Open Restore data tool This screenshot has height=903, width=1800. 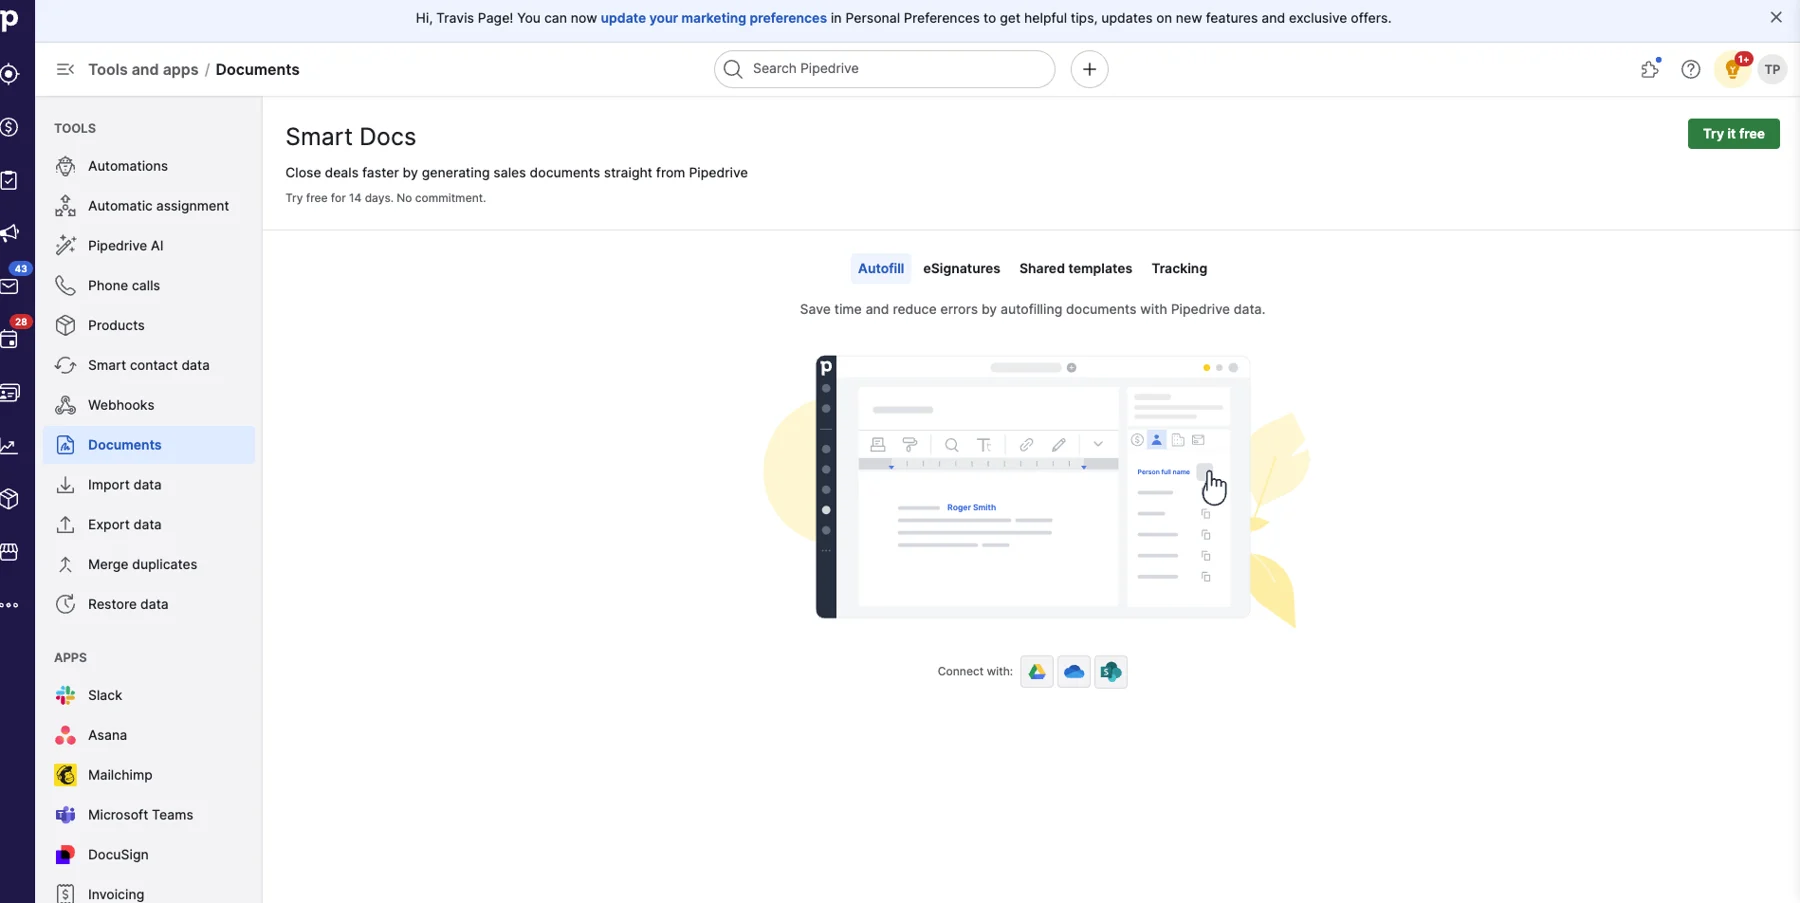tap(149, 604)
